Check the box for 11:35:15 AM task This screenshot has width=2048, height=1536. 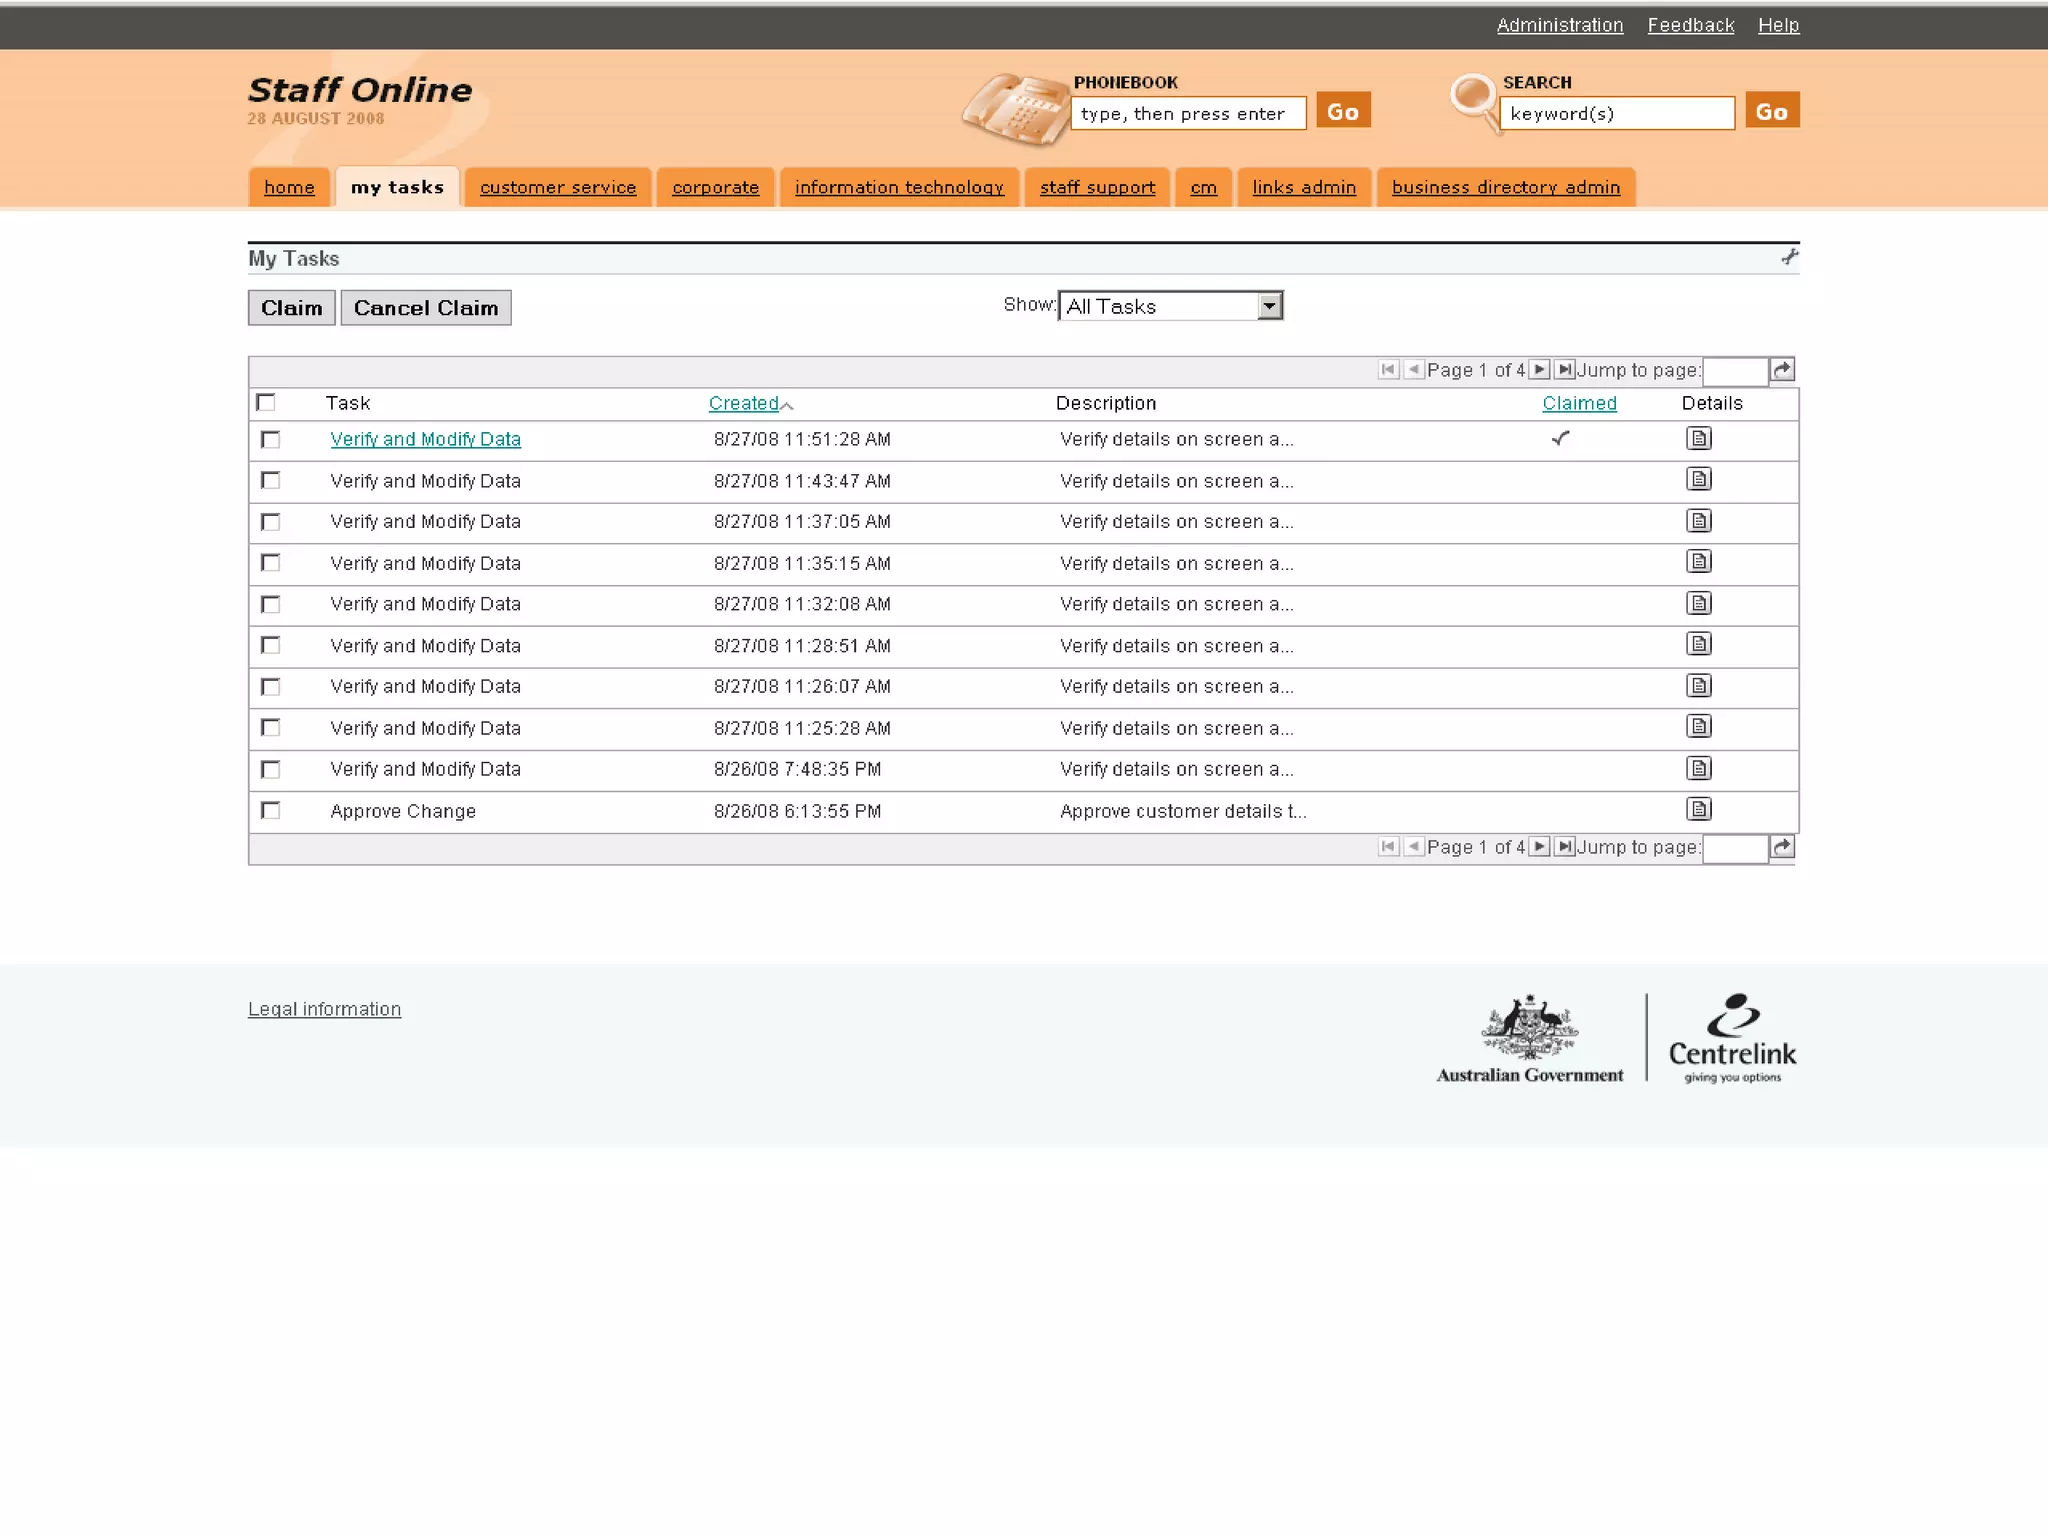(270, 562)
